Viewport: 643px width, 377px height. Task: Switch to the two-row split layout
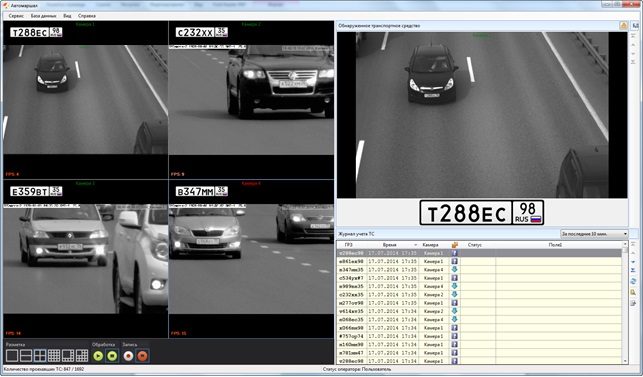(26, 356)
